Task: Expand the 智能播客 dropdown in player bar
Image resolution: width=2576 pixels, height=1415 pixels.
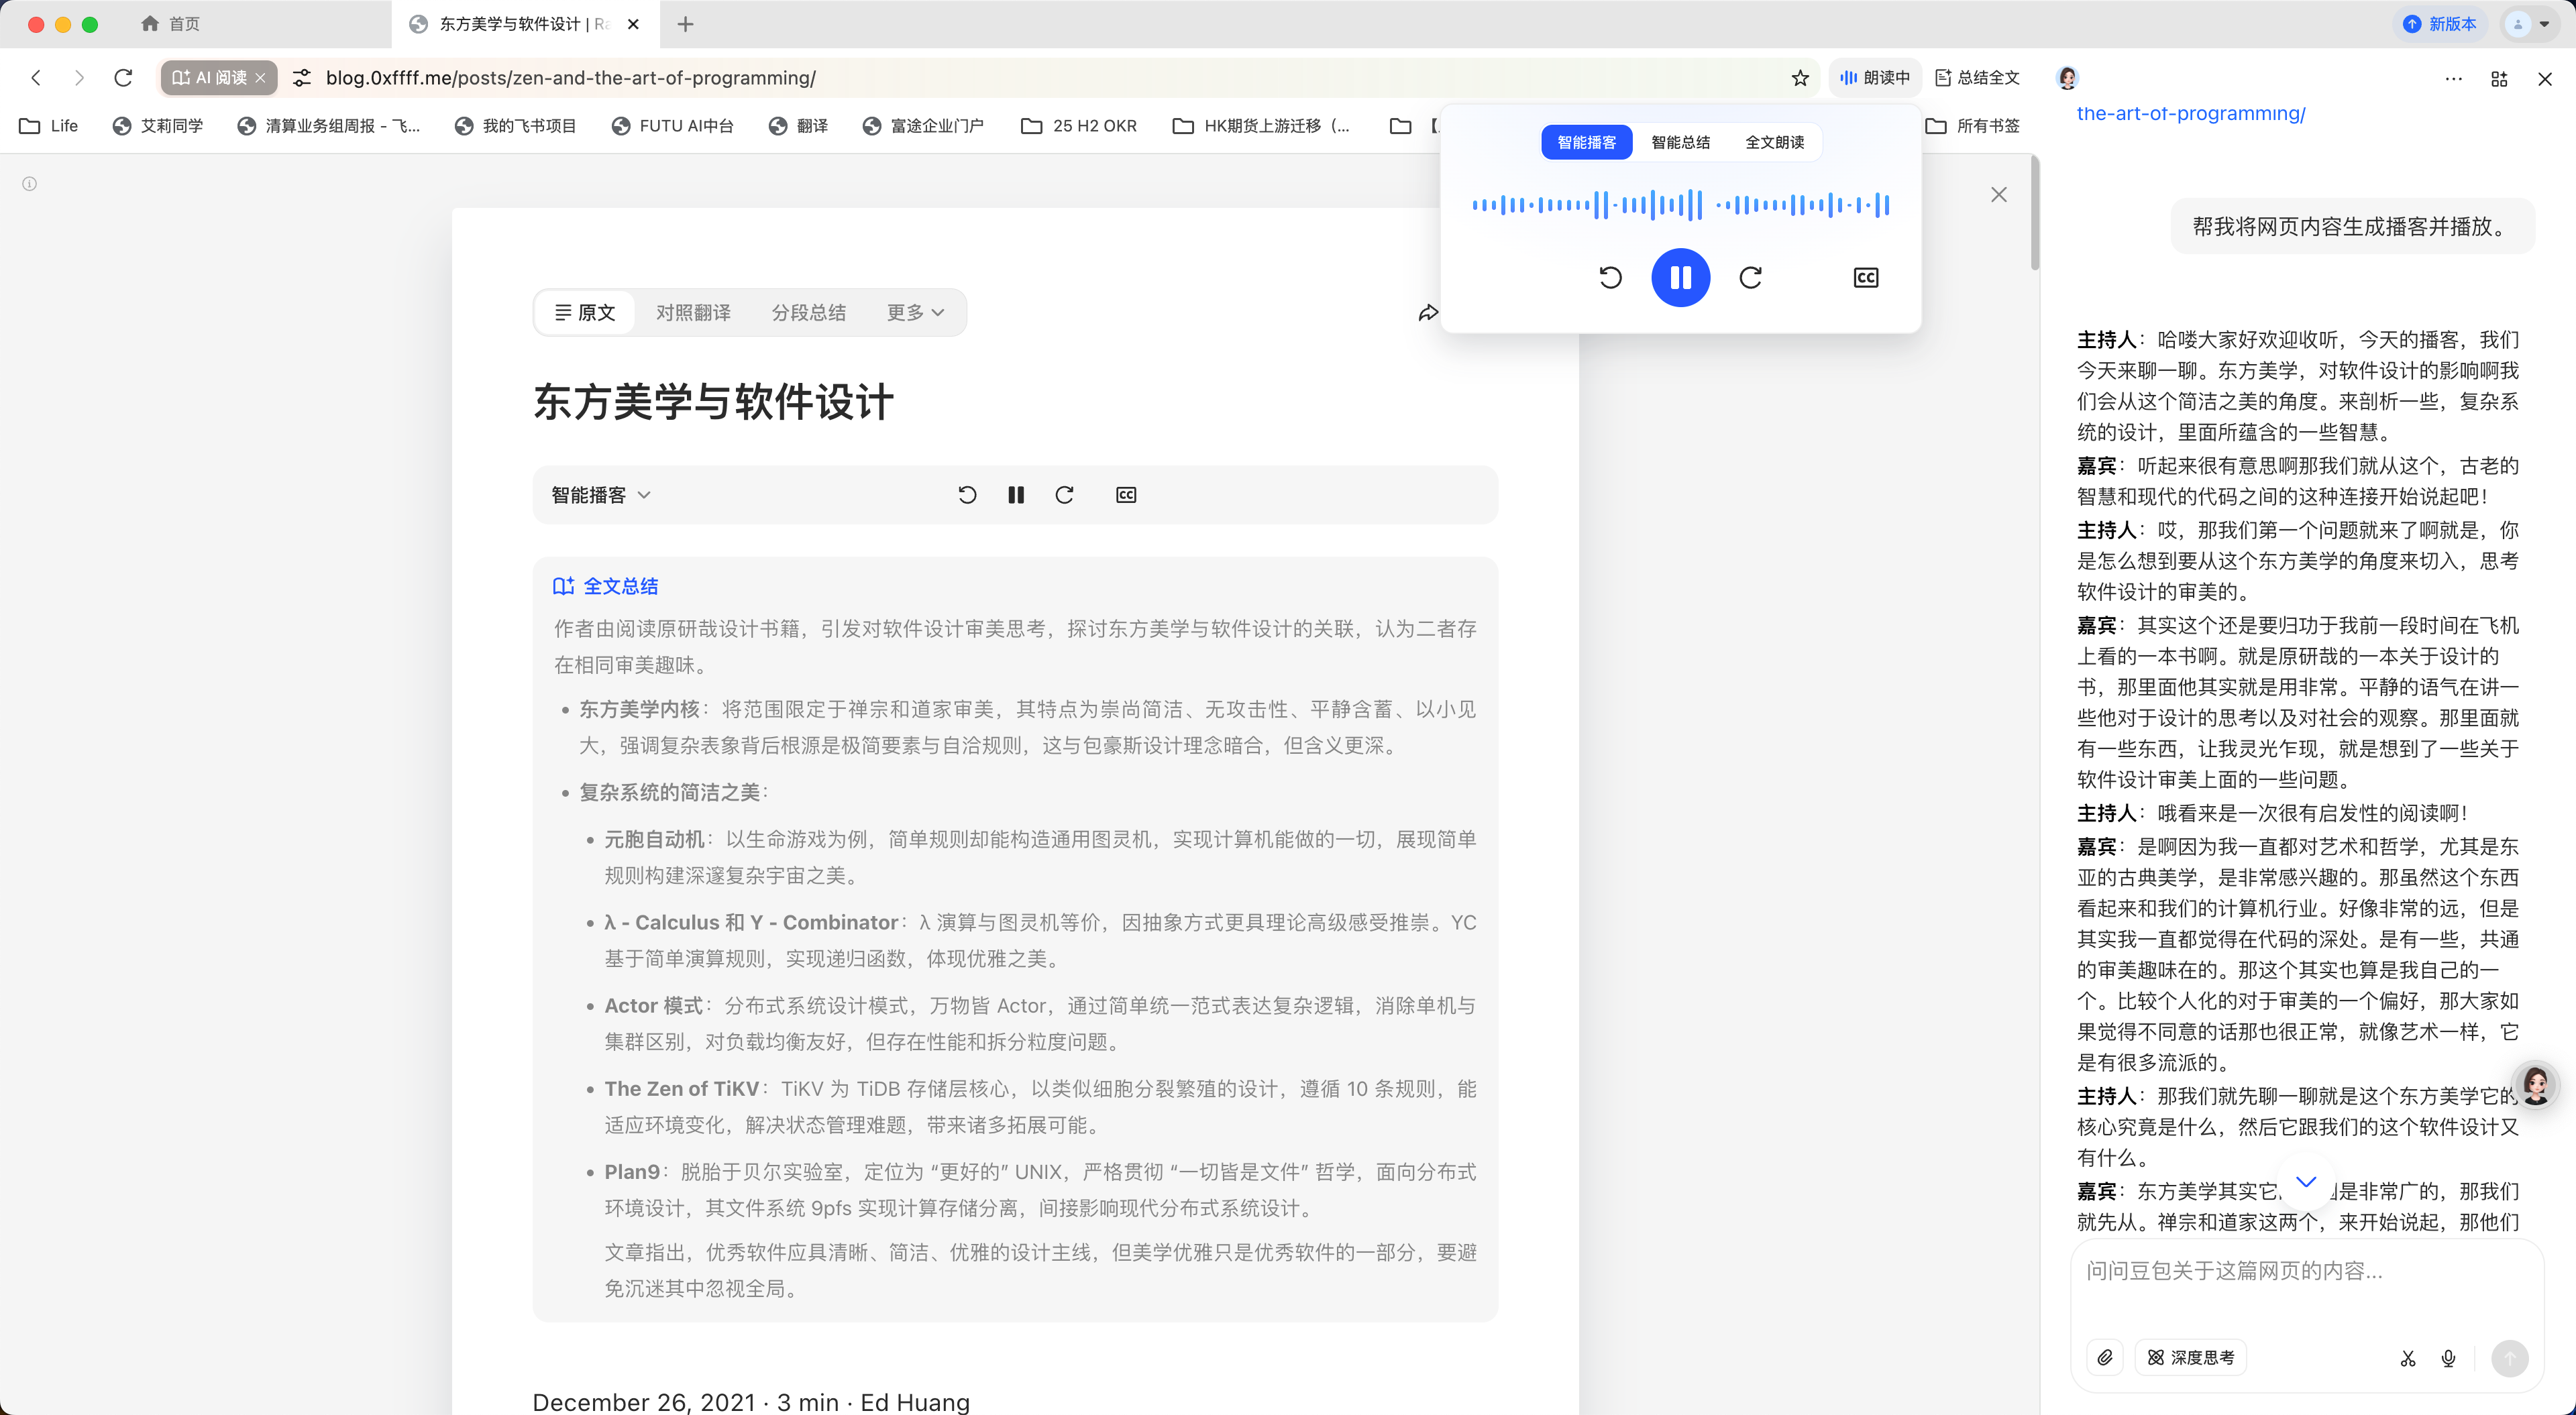Action: point(601,495)
